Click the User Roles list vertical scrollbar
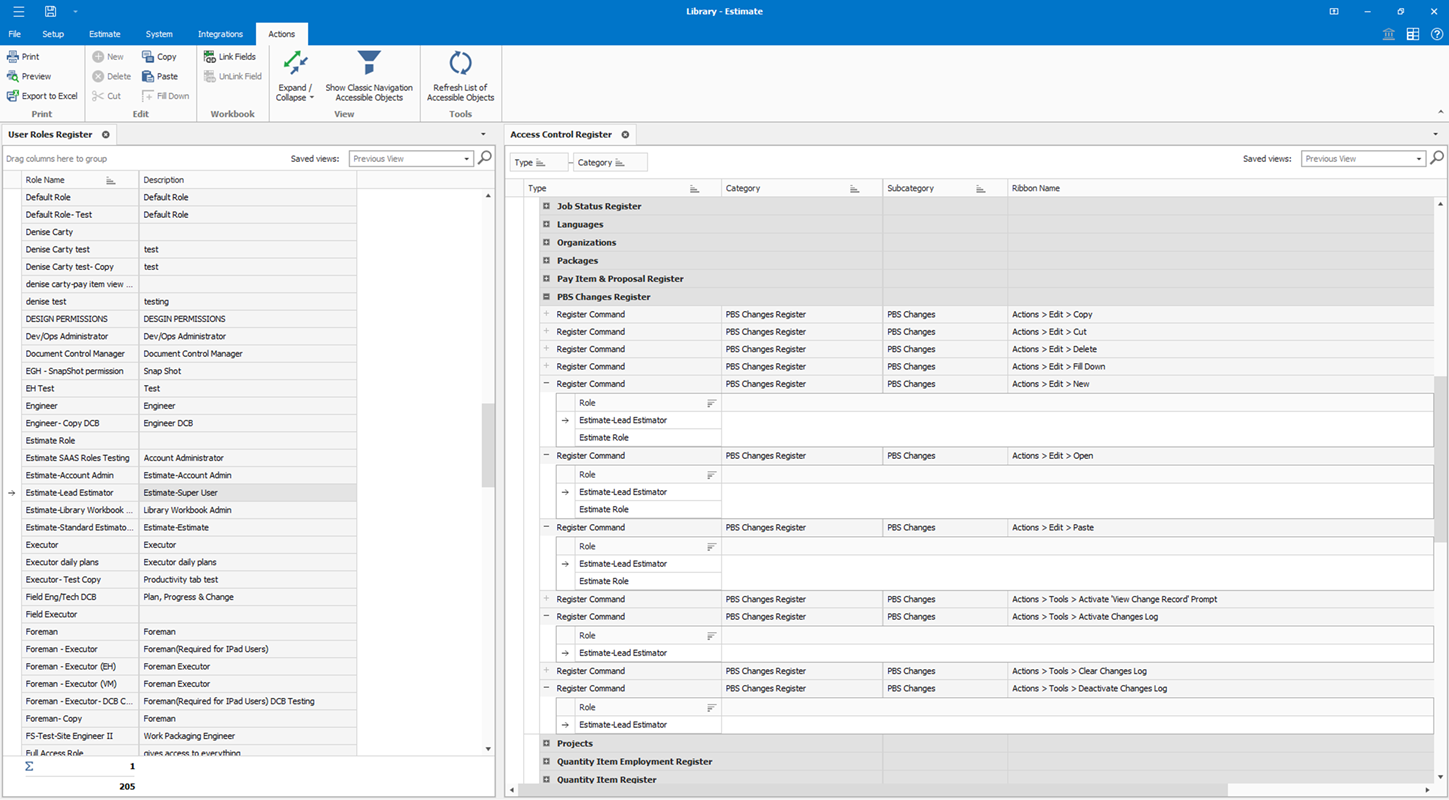The width and height of the screenshot is (1449, 800). tap(488, 445)
